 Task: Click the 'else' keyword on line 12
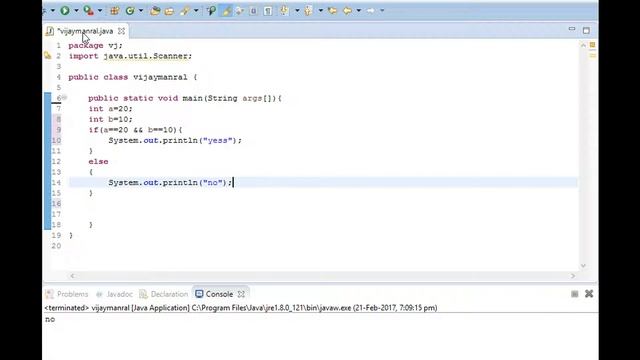coord(98,162)
